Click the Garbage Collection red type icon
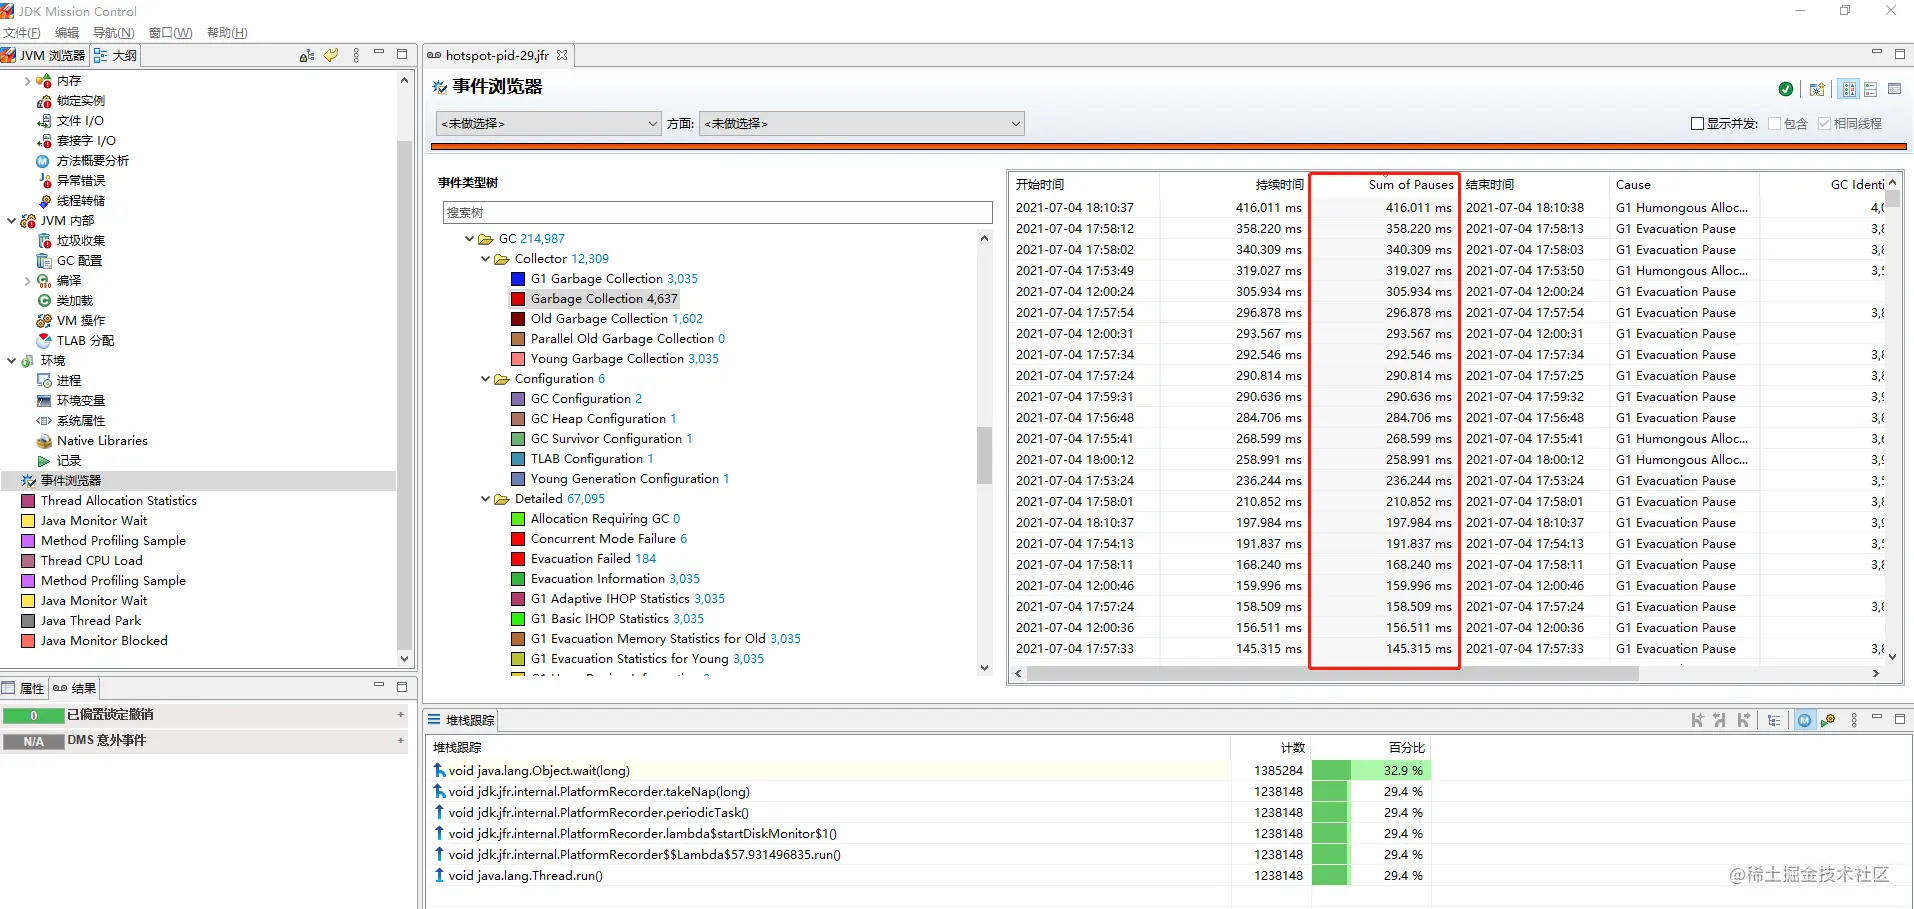Screen dimensions: 1914x909 tap(518, 299)
